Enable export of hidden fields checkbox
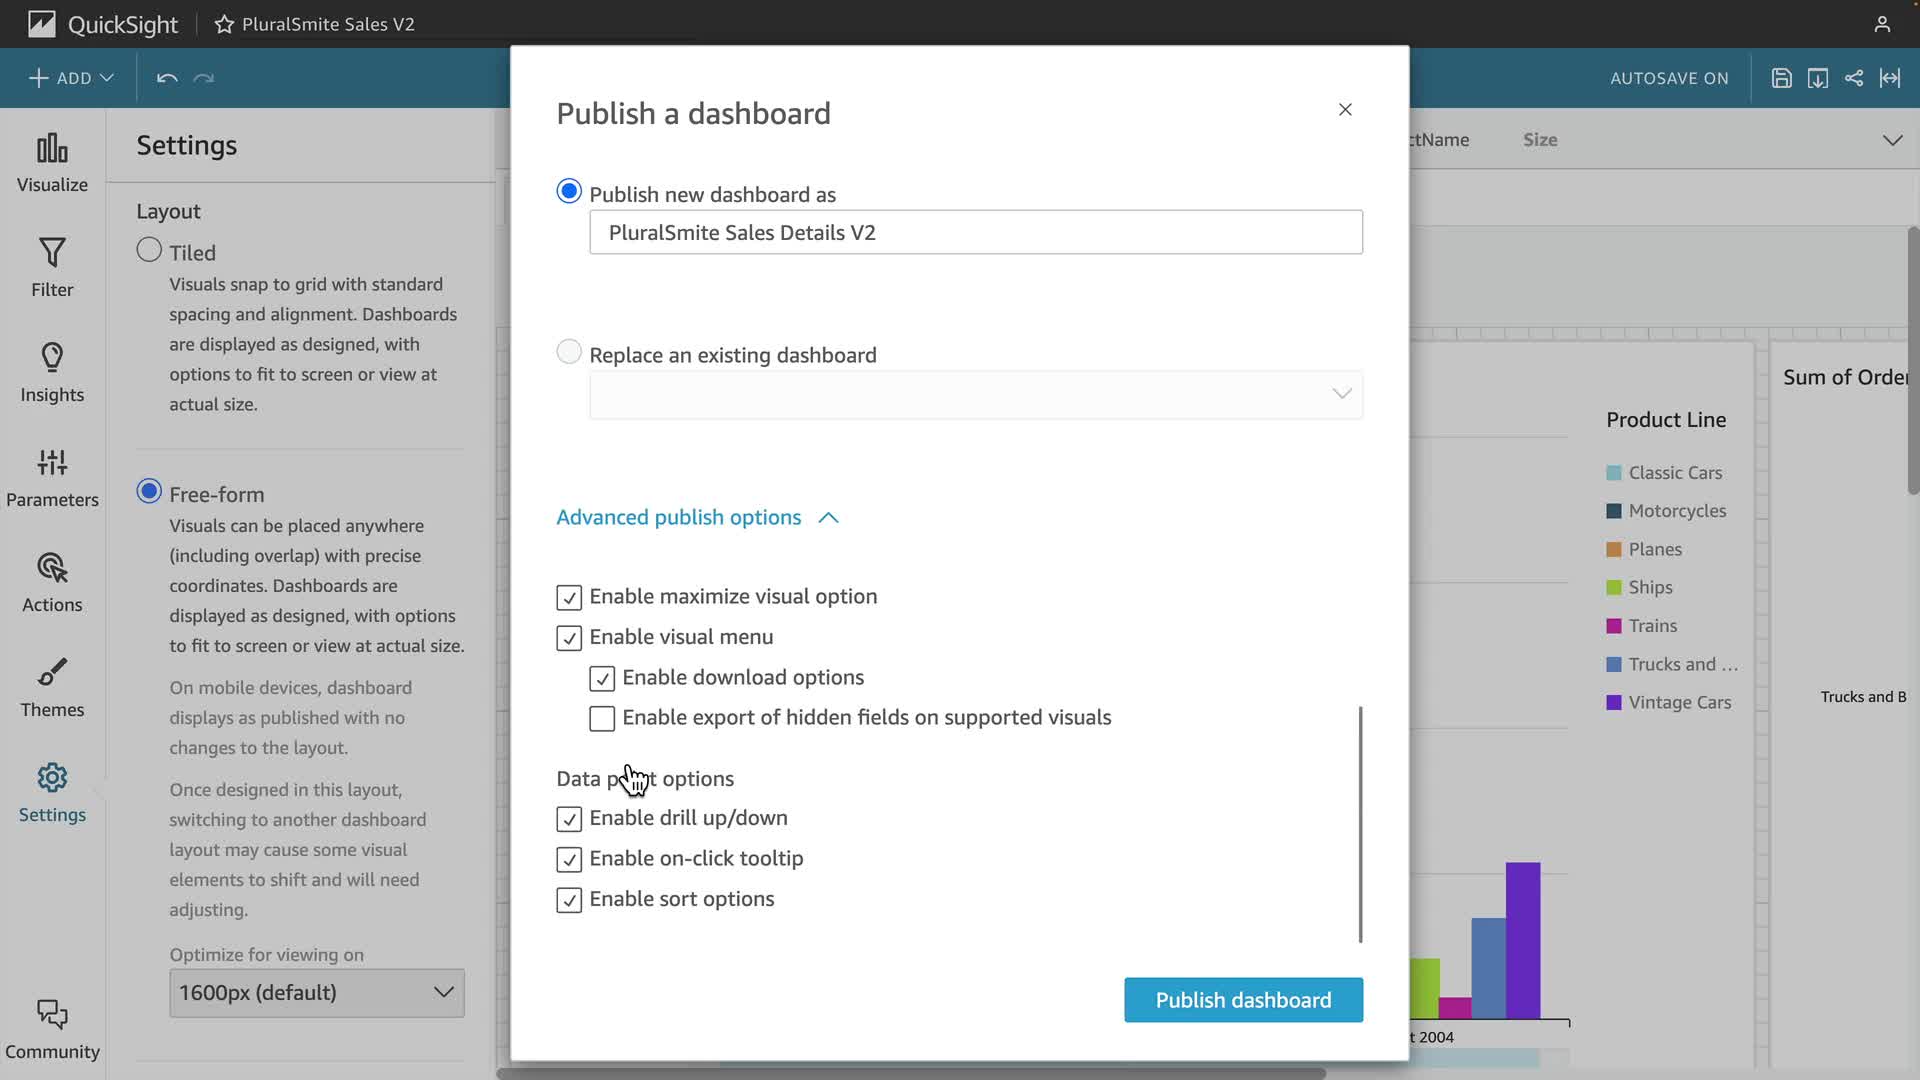This screenshot has width=1920, height=1080. point(602,719)
